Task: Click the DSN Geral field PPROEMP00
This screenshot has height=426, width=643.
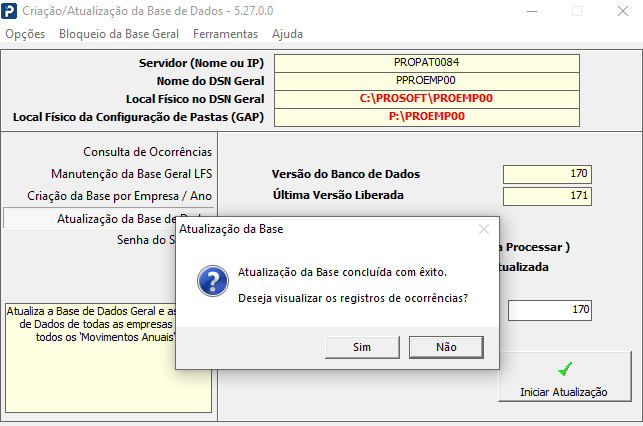Action: [427, 81]
